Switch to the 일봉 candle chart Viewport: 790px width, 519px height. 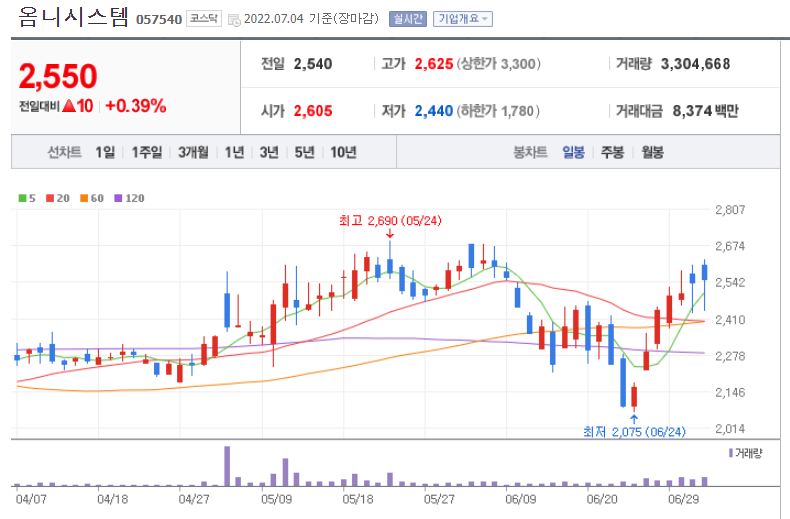(573, 152)
